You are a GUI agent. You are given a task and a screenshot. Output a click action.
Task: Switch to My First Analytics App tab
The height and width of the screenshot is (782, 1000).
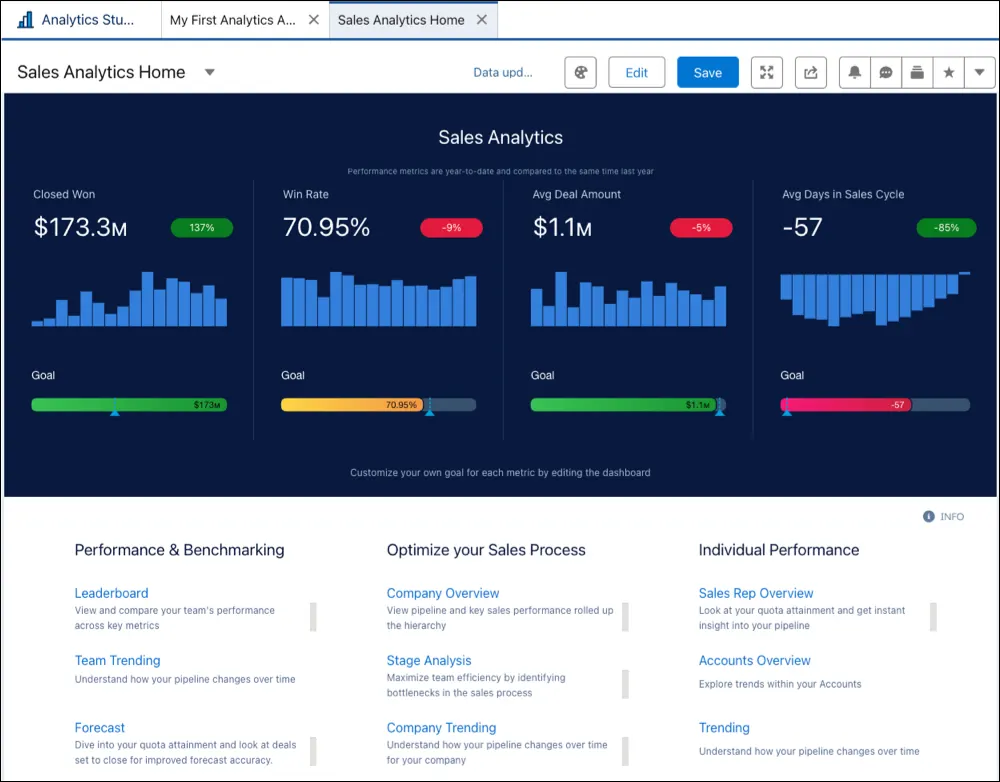[x=232, y=20]
